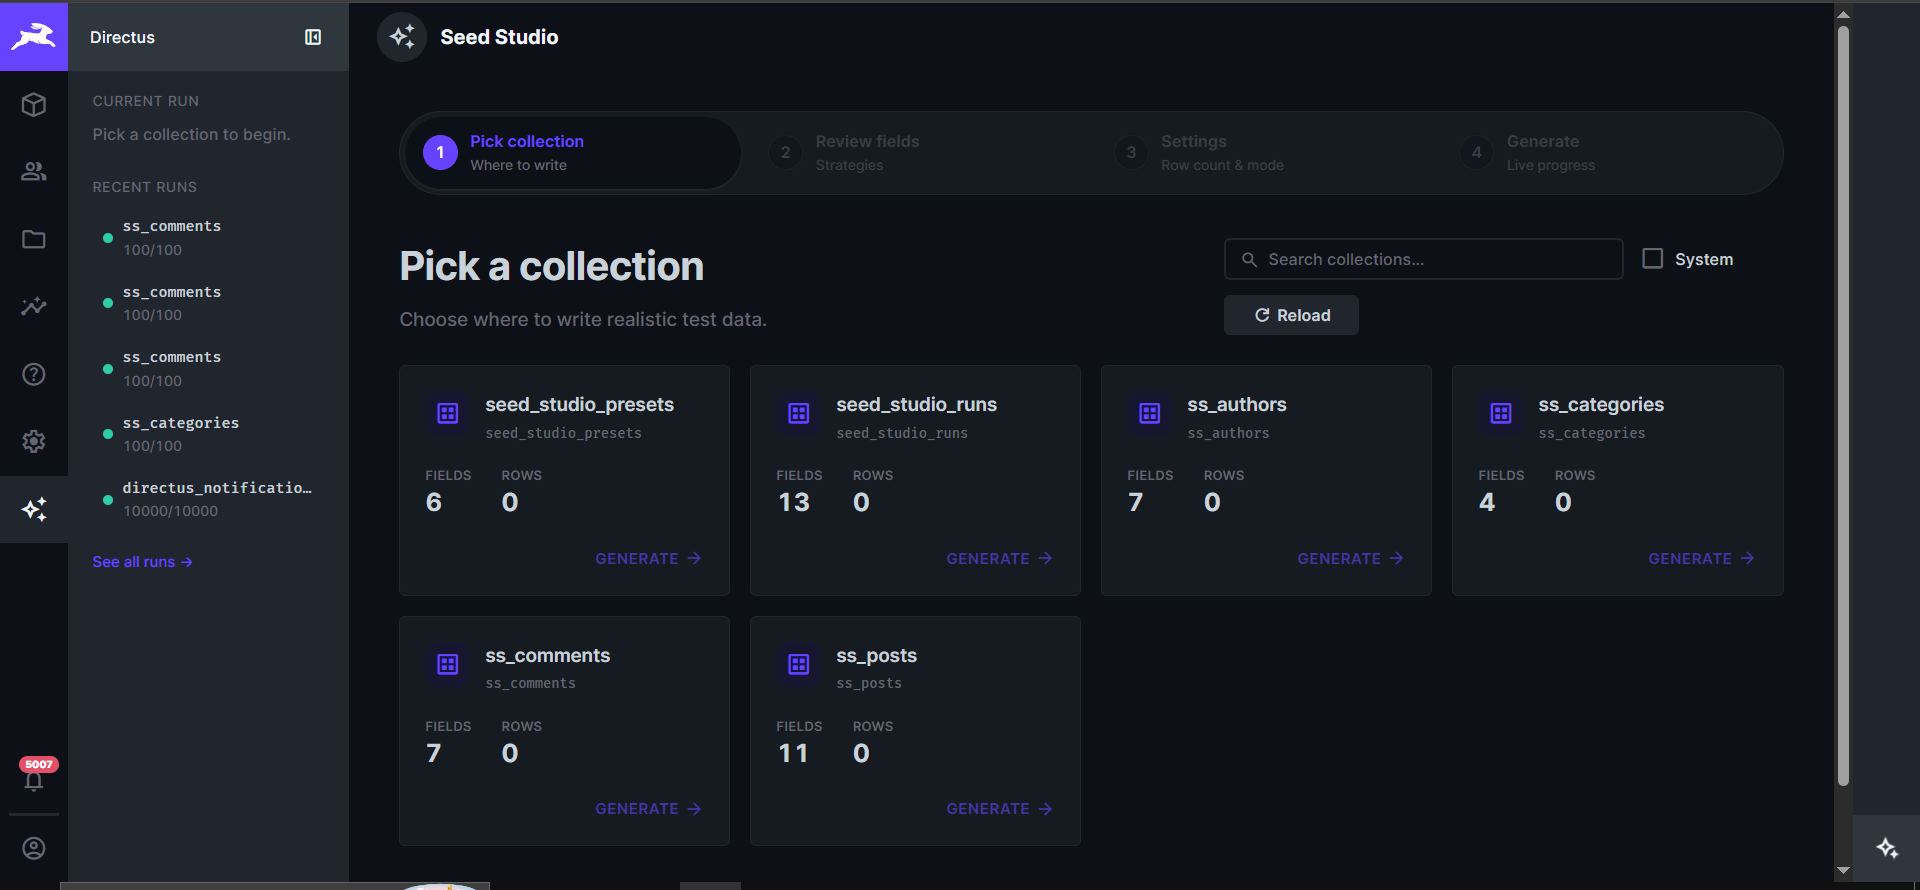Click Generate on ss_authors card
This screenshot has width=1920, height=890.
[x=1350, y=559]
